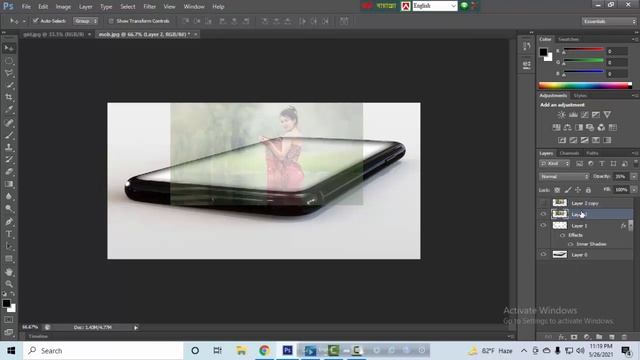Select the Horizontal Type tool
Viewport: 640px width, 360px height.
coord(9,234)
